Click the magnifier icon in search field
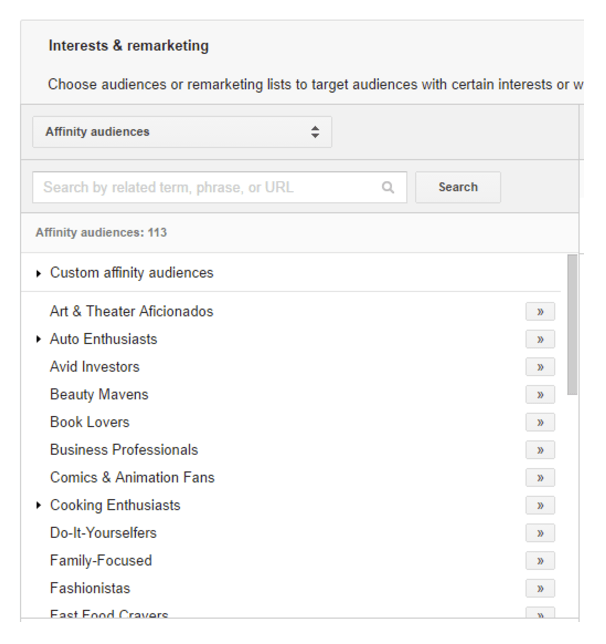The width and height of the screenshot is (606, 644). 388,187
